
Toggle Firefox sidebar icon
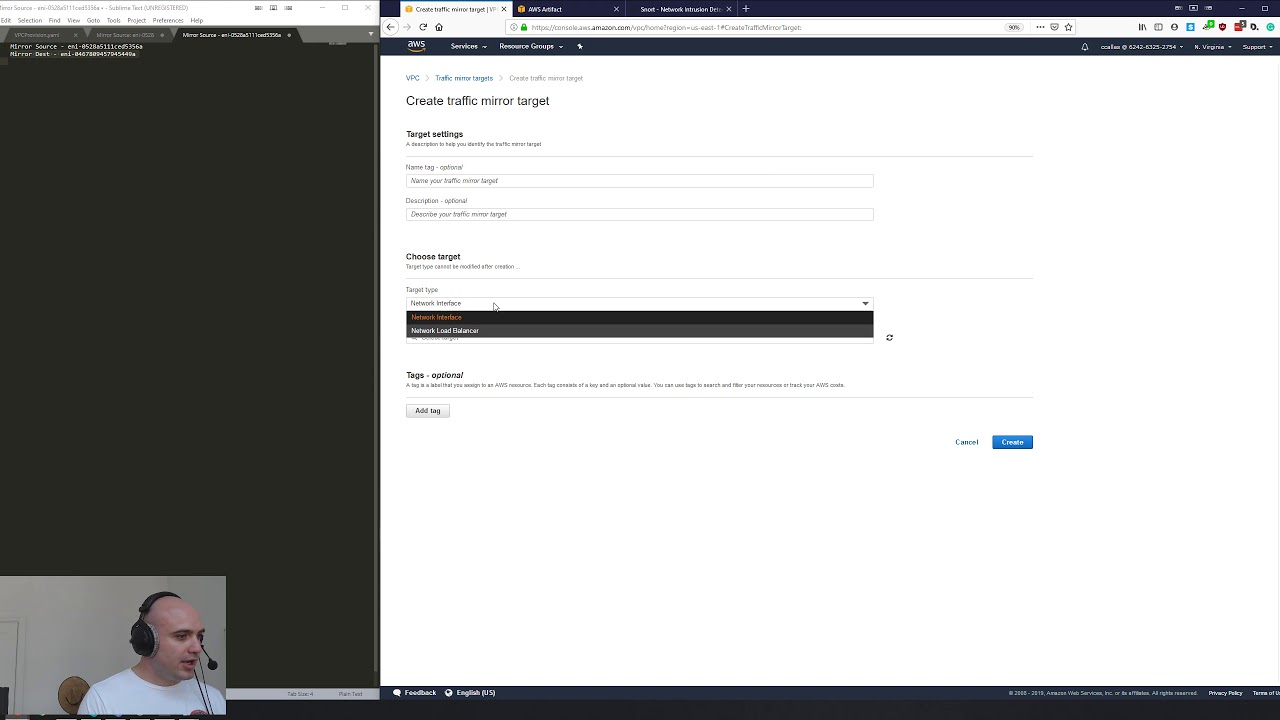(x=1158, y=27)
